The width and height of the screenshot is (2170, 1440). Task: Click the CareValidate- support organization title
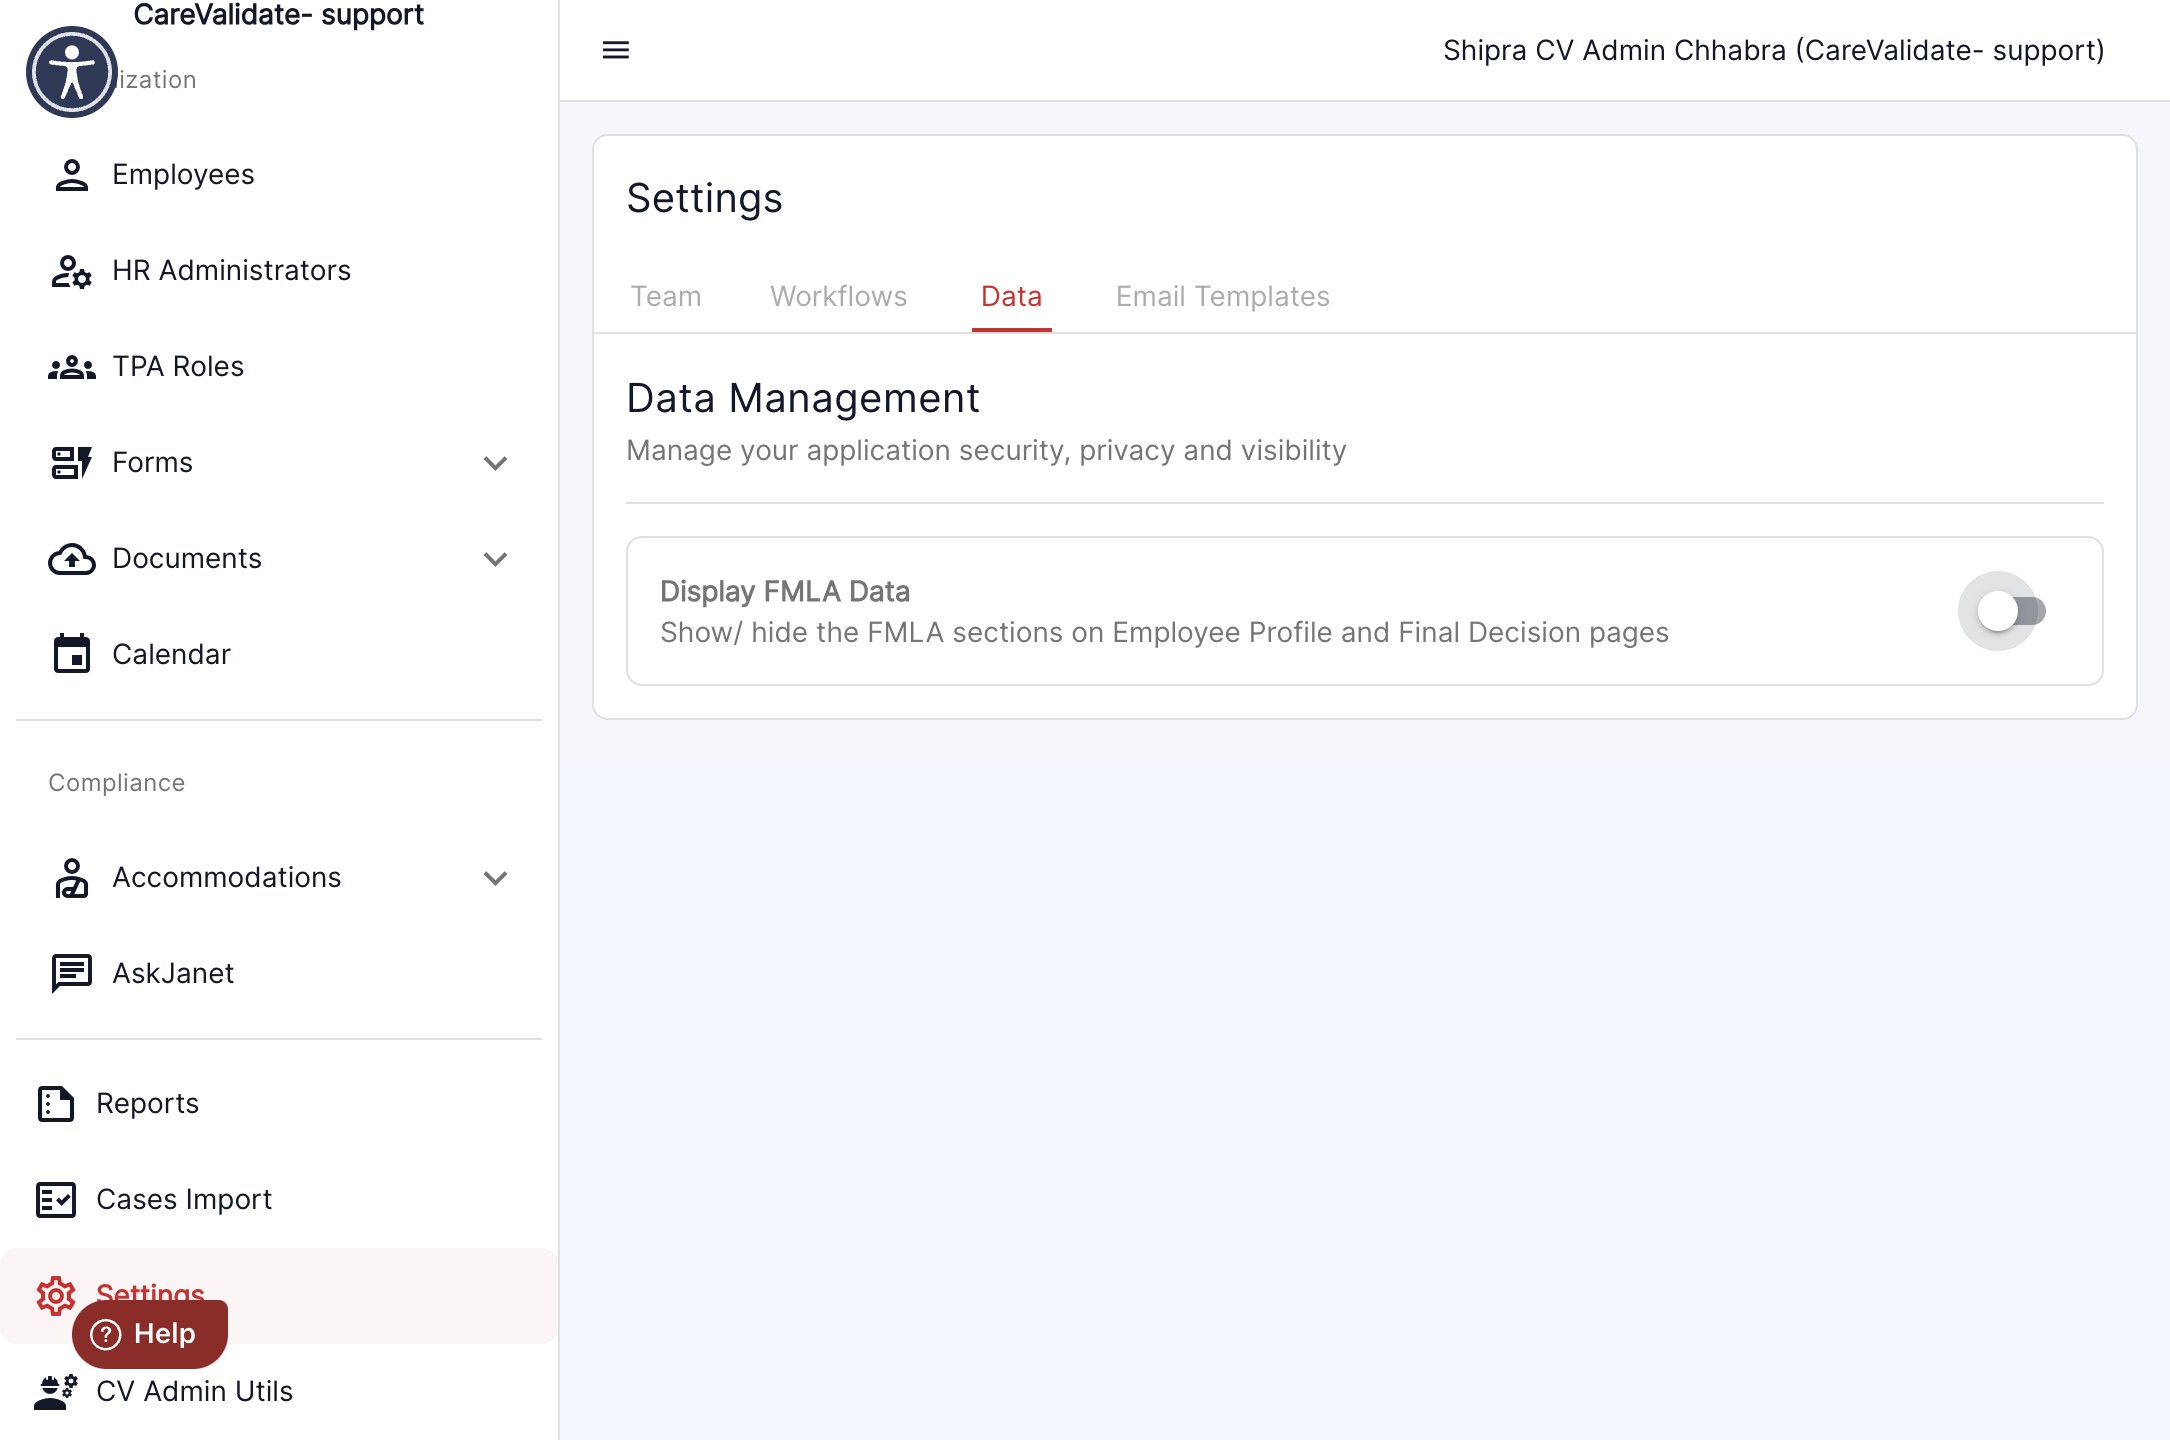coord(279,15)
